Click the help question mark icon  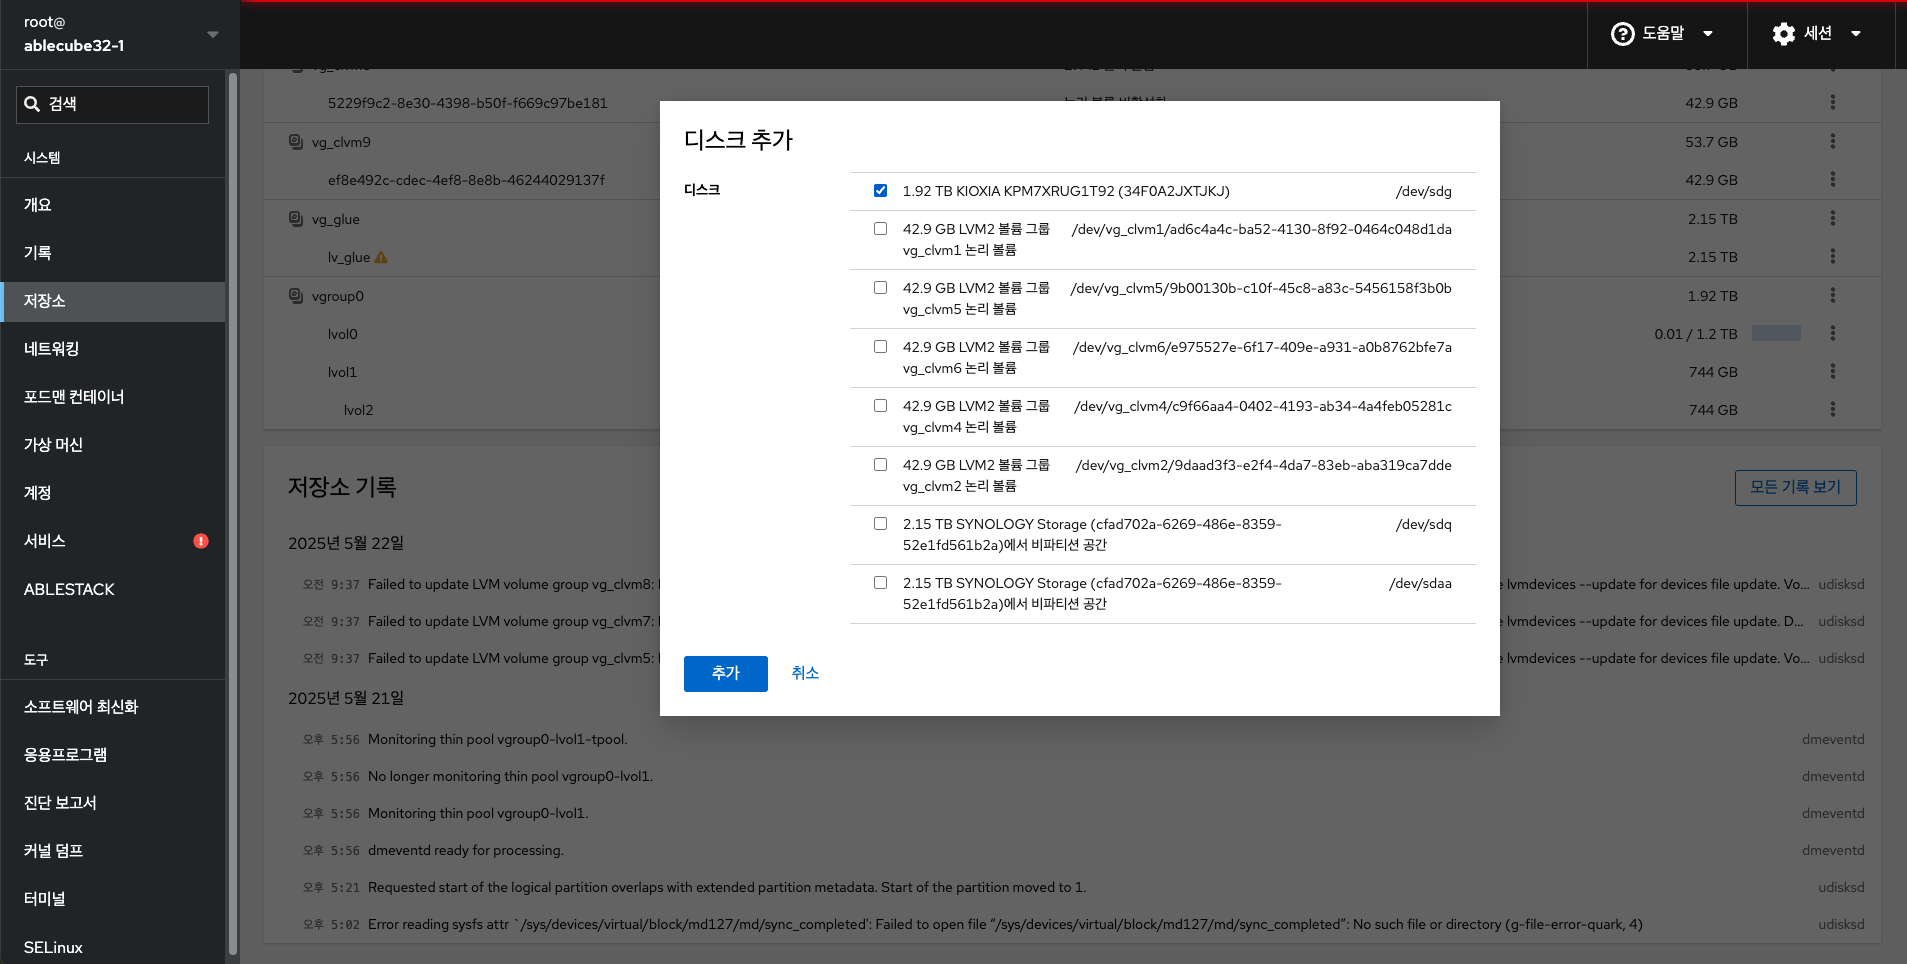[1622, 34]
